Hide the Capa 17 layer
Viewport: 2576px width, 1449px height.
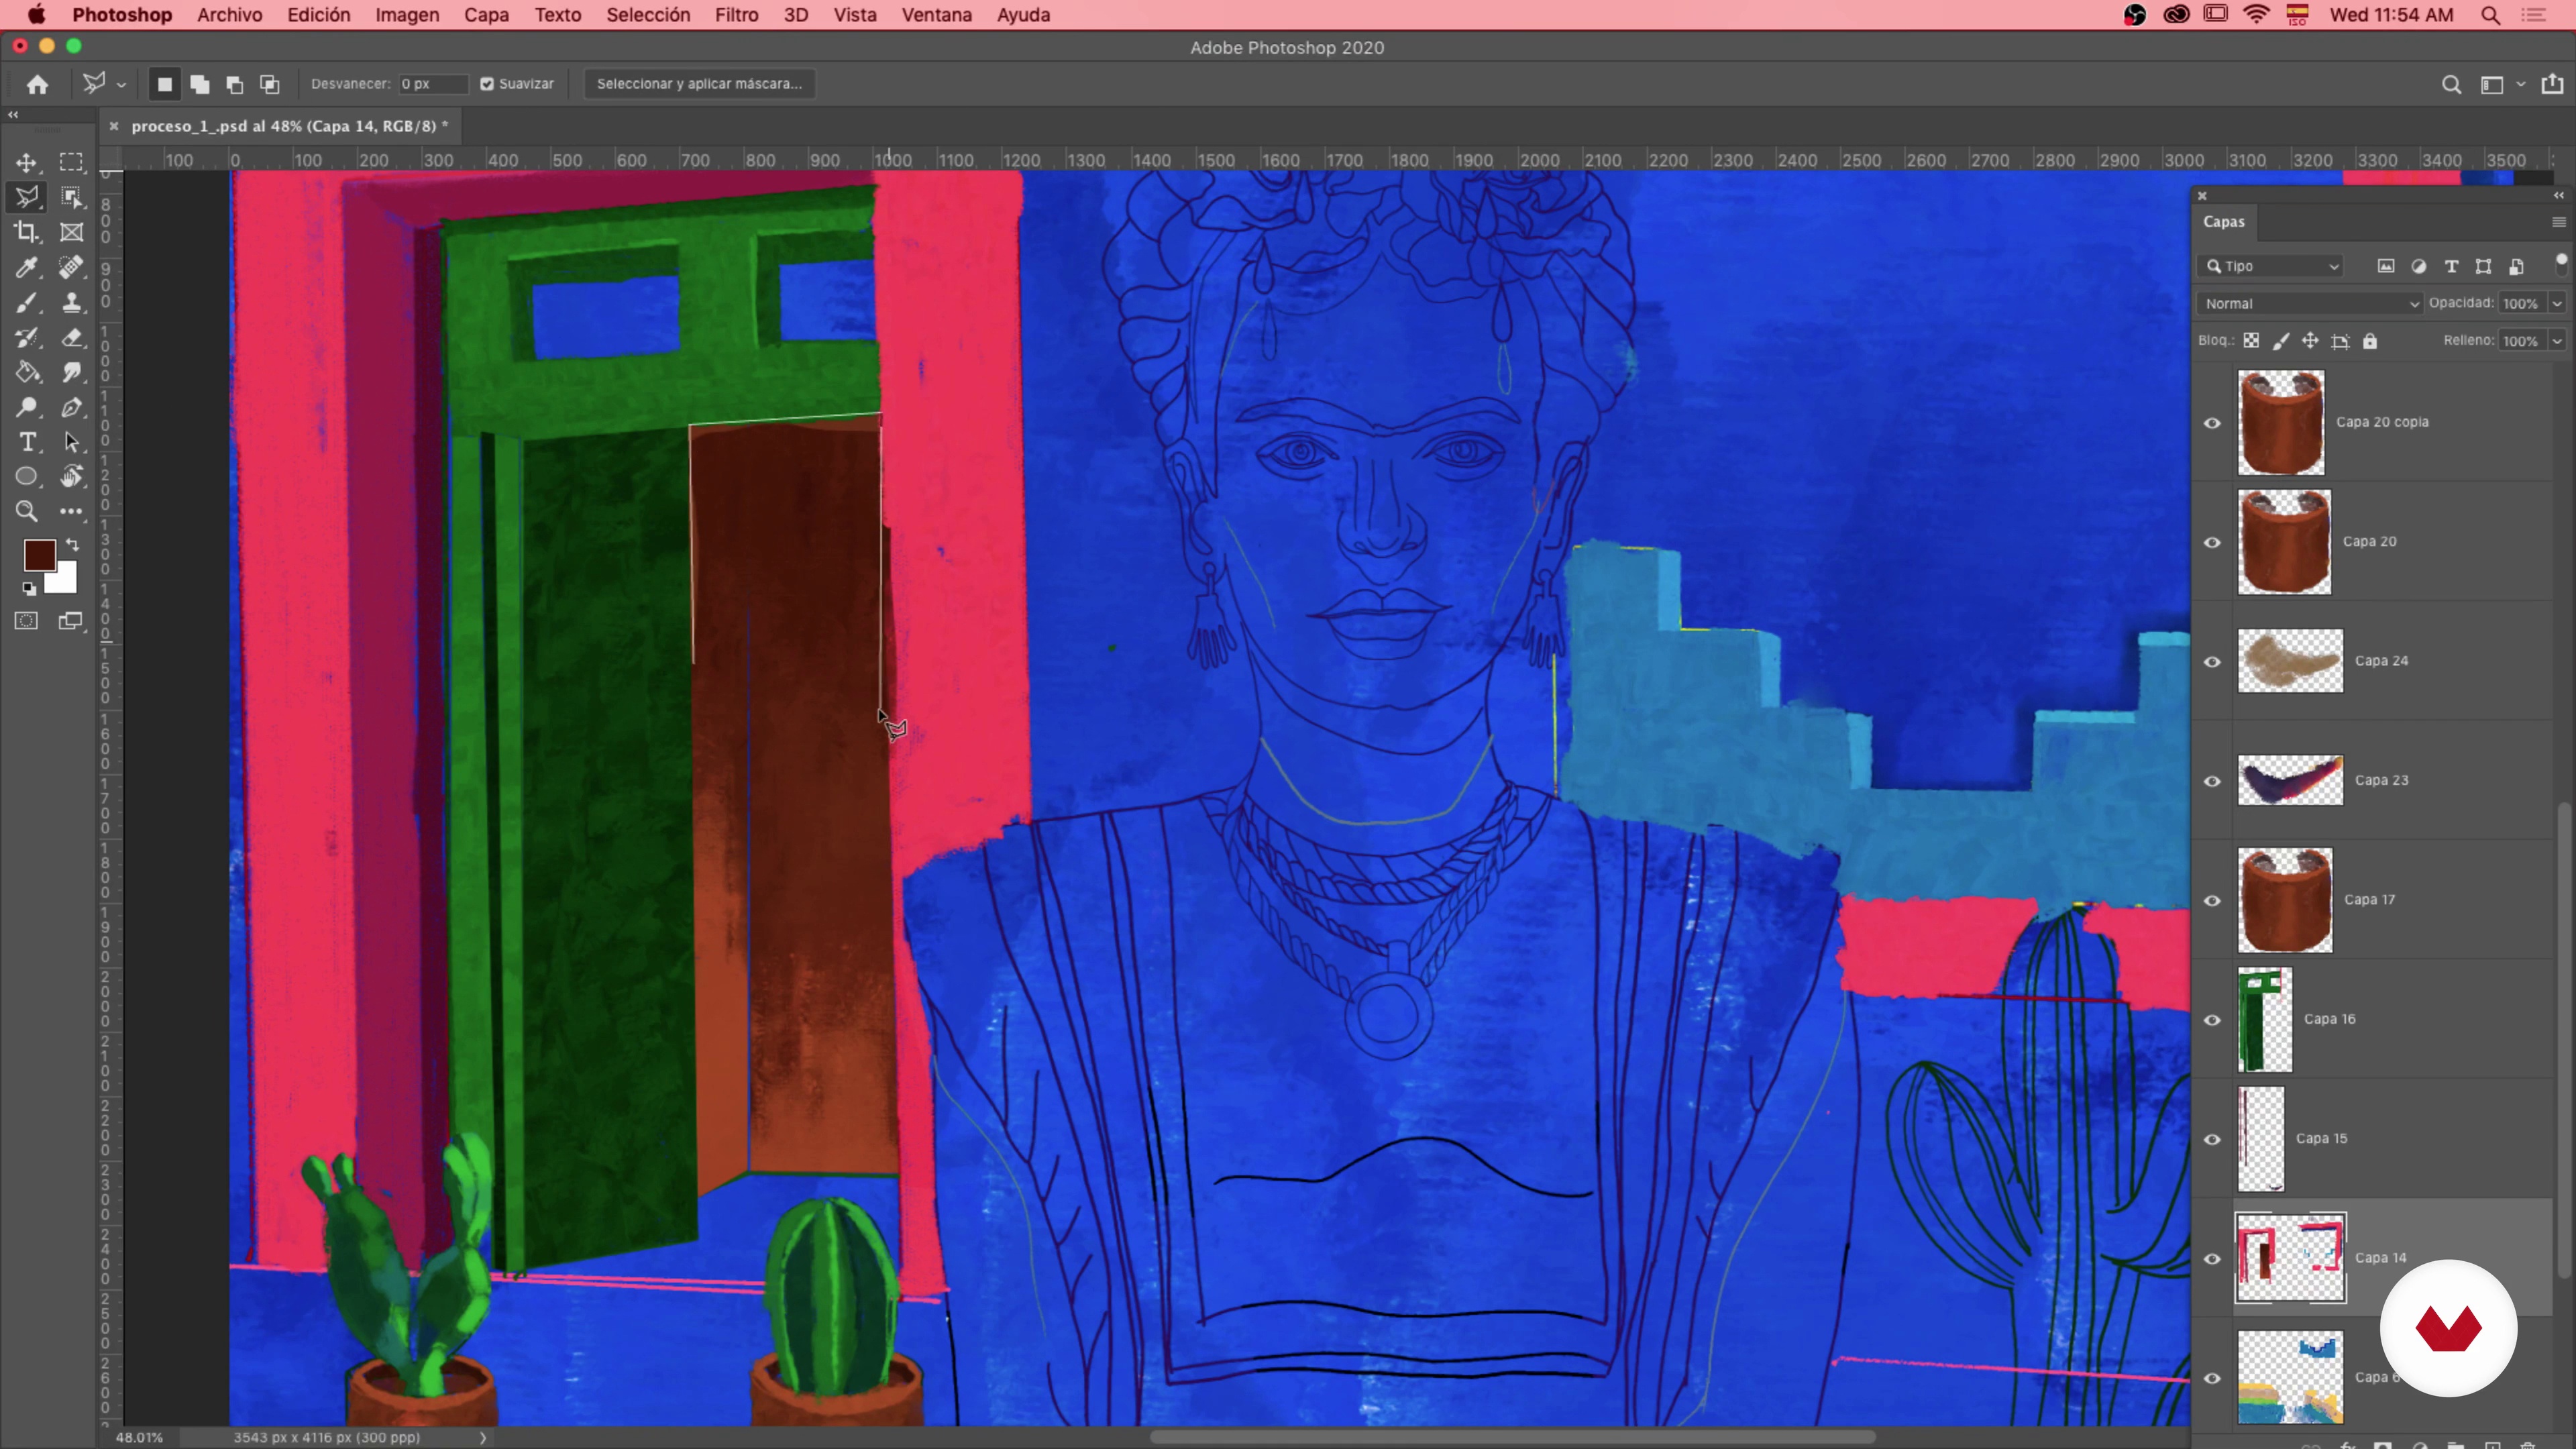(2212, 900)
